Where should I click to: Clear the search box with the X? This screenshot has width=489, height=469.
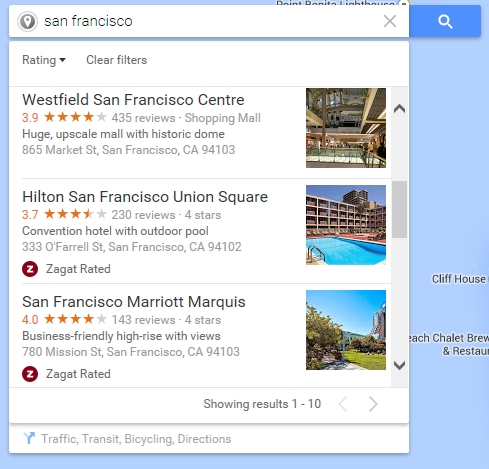point(390,21)
